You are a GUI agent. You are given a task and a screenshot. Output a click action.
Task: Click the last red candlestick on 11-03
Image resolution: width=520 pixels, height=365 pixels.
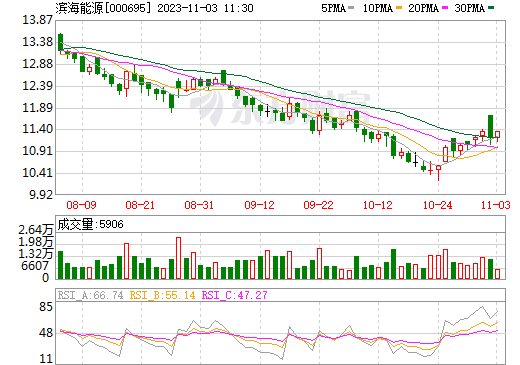pyautogui.click(x=497, y=135)
